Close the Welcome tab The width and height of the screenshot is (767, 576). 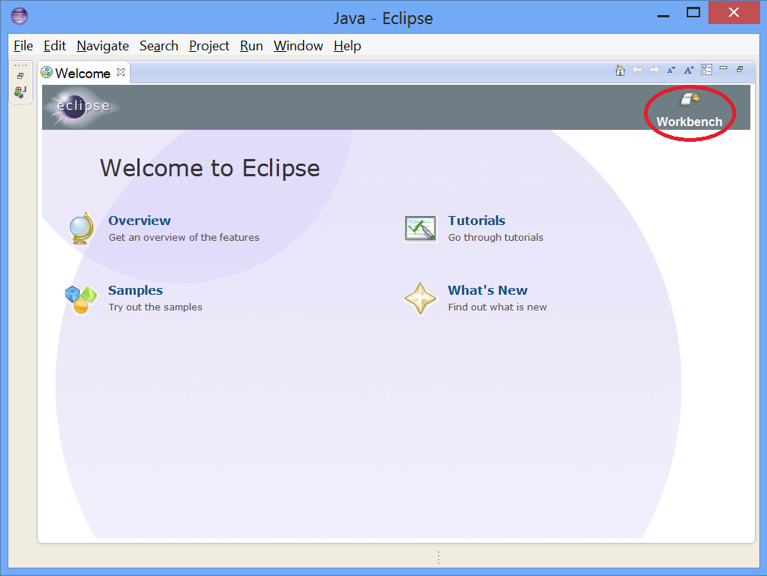[121, 72]
